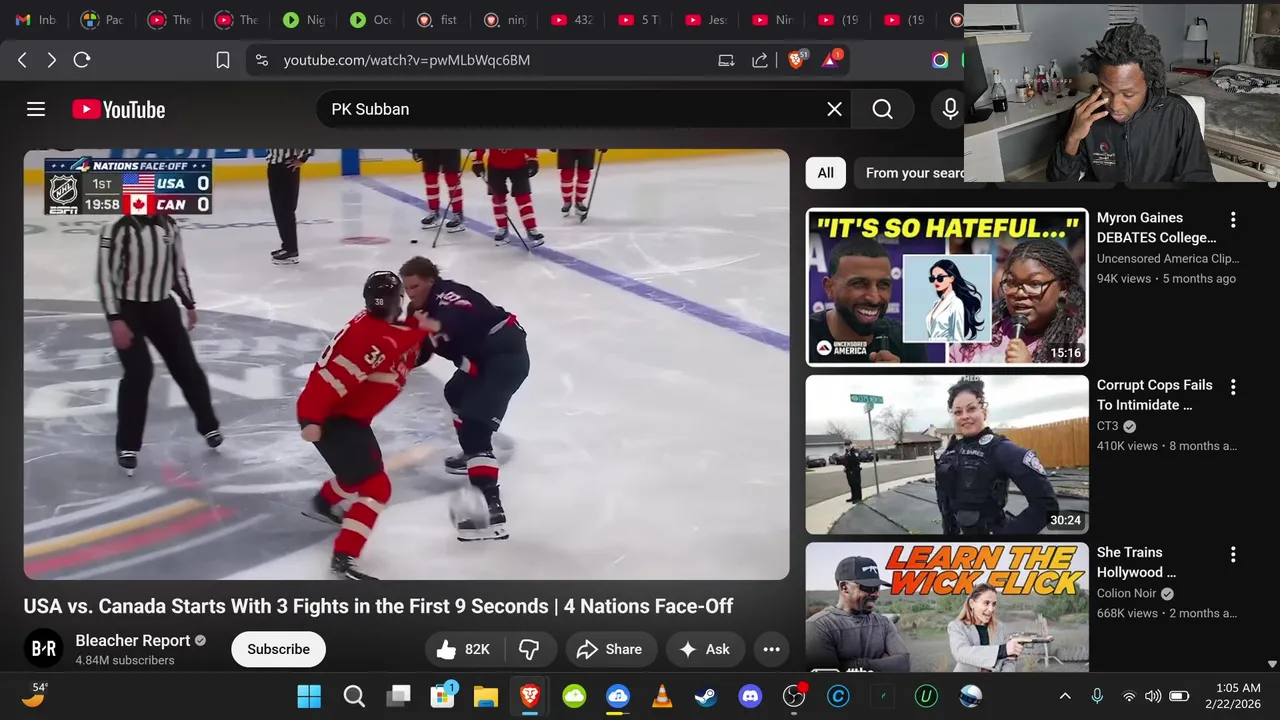Open options menu for She Trains Hollywood video
The width and height of the screenshot is (1280, 720).
(1233, 553)
